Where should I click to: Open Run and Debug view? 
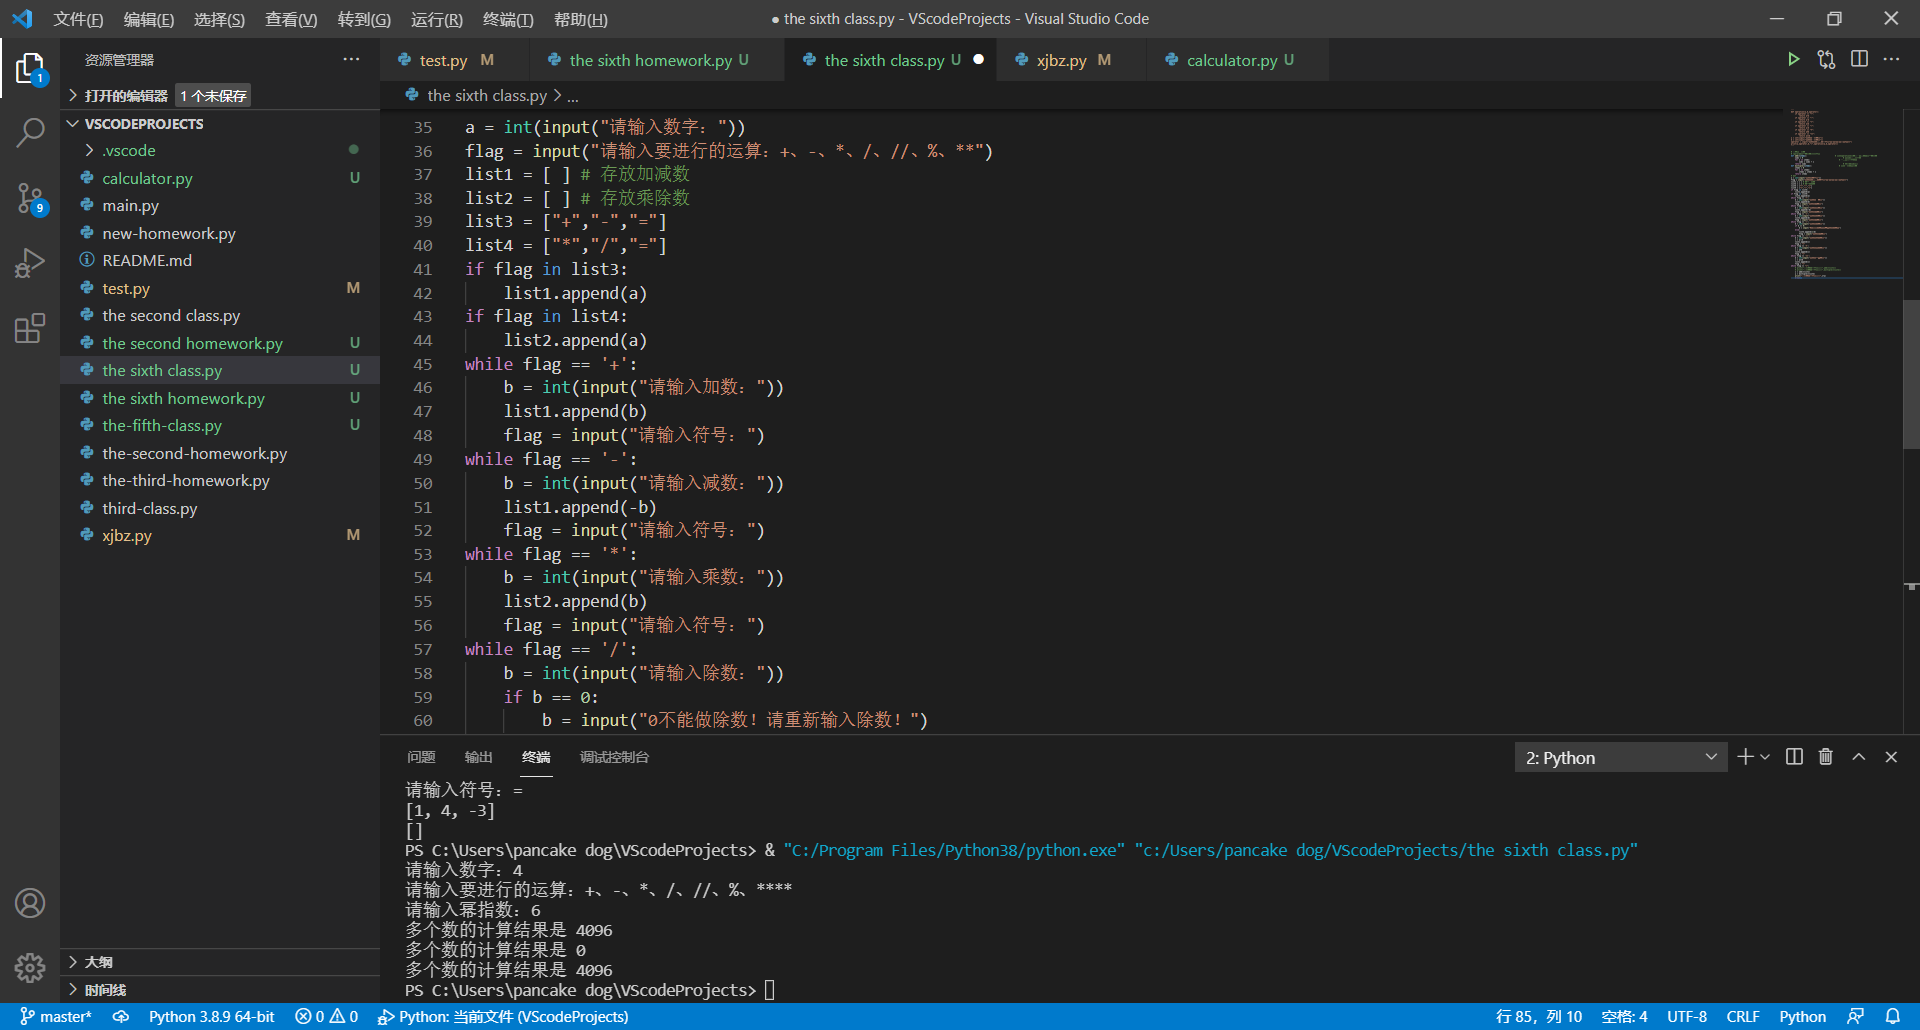30,263
